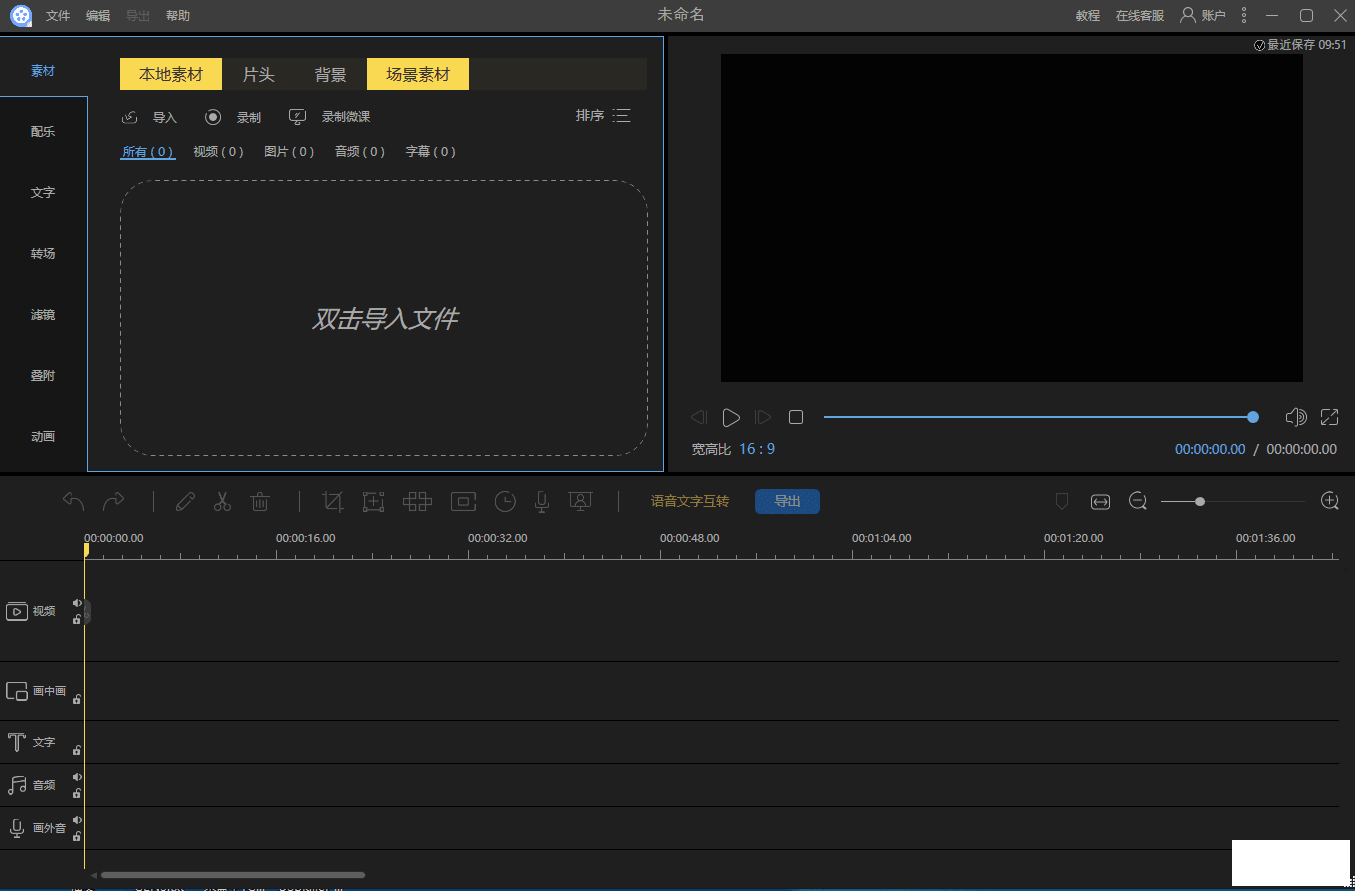The image size is (1355, 891).
Task: Click the trash delete icon
Action: click(260, 501)
